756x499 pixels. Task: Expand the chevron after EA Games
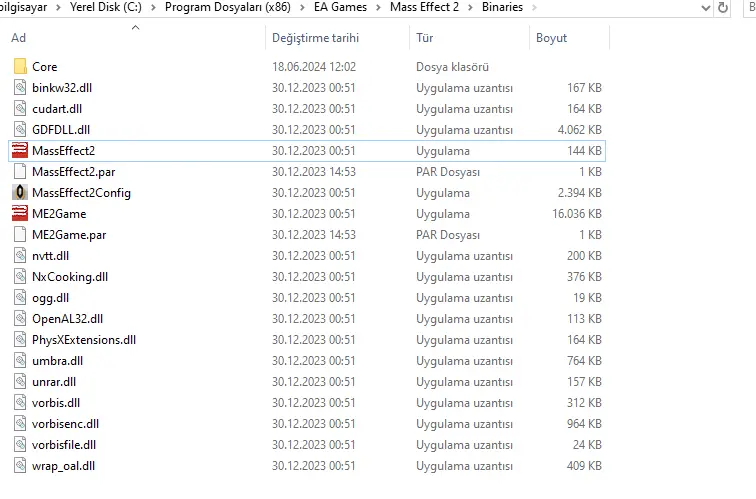click(378, 8)
